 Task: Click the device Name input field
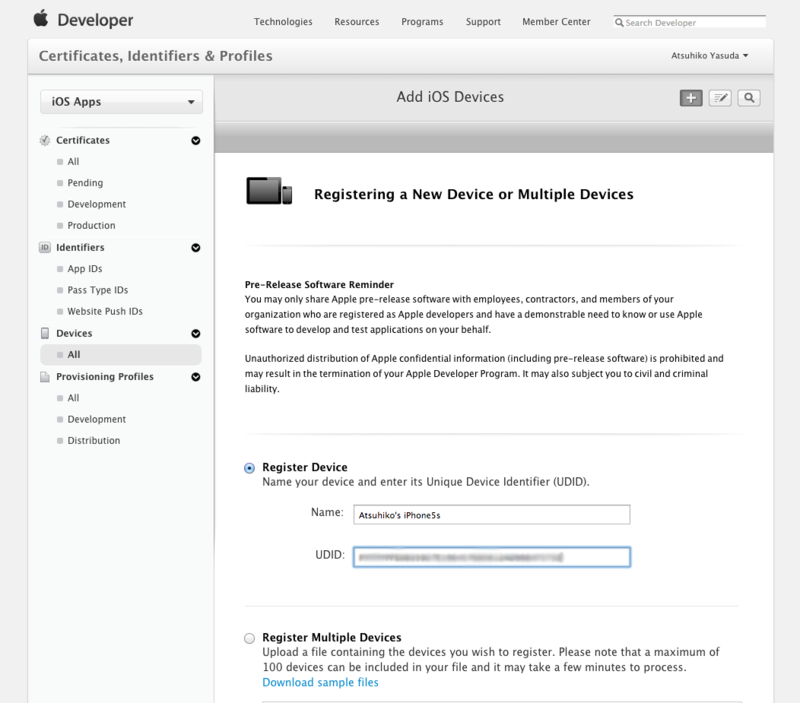coord(491,515)
